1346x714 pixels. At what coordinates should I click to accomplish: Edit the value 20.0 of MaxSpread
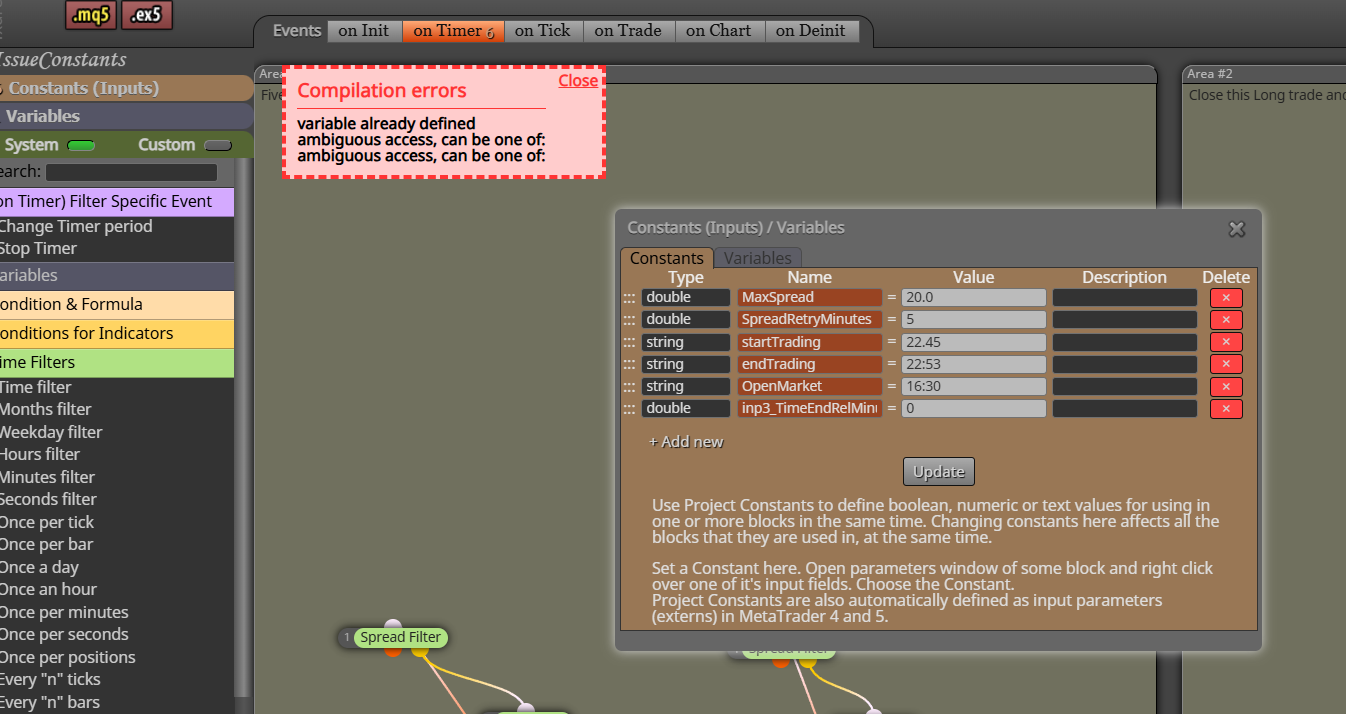pyautogui.click(x=974, y=298)
